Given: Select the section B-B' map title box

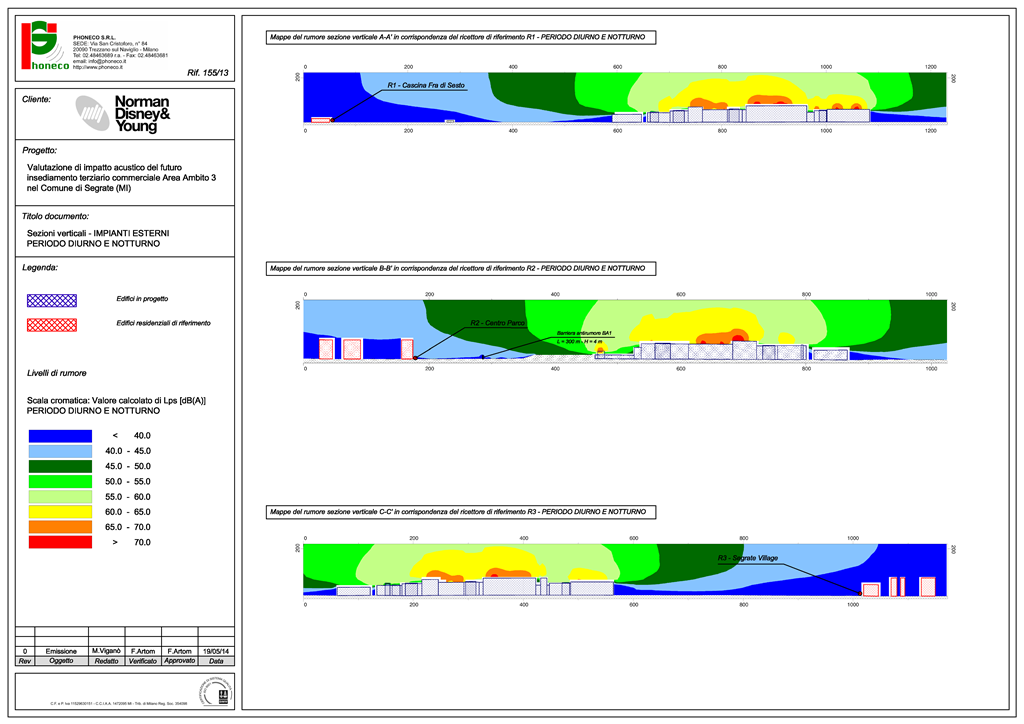Looking at the screenshot, I should click(461, 268).
